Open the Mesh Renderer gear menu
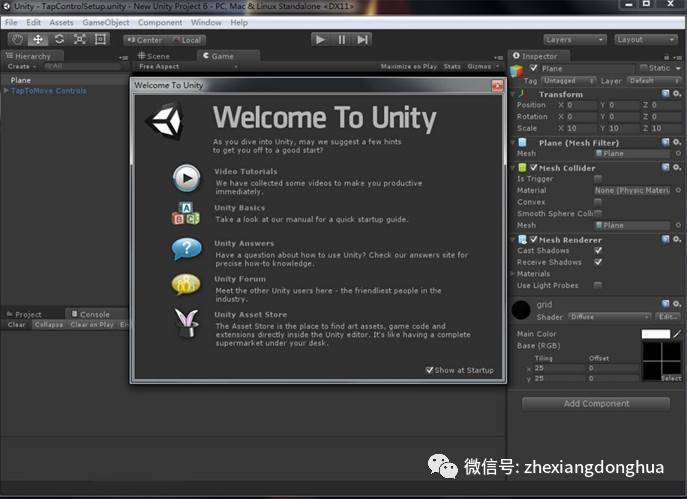 677,239
